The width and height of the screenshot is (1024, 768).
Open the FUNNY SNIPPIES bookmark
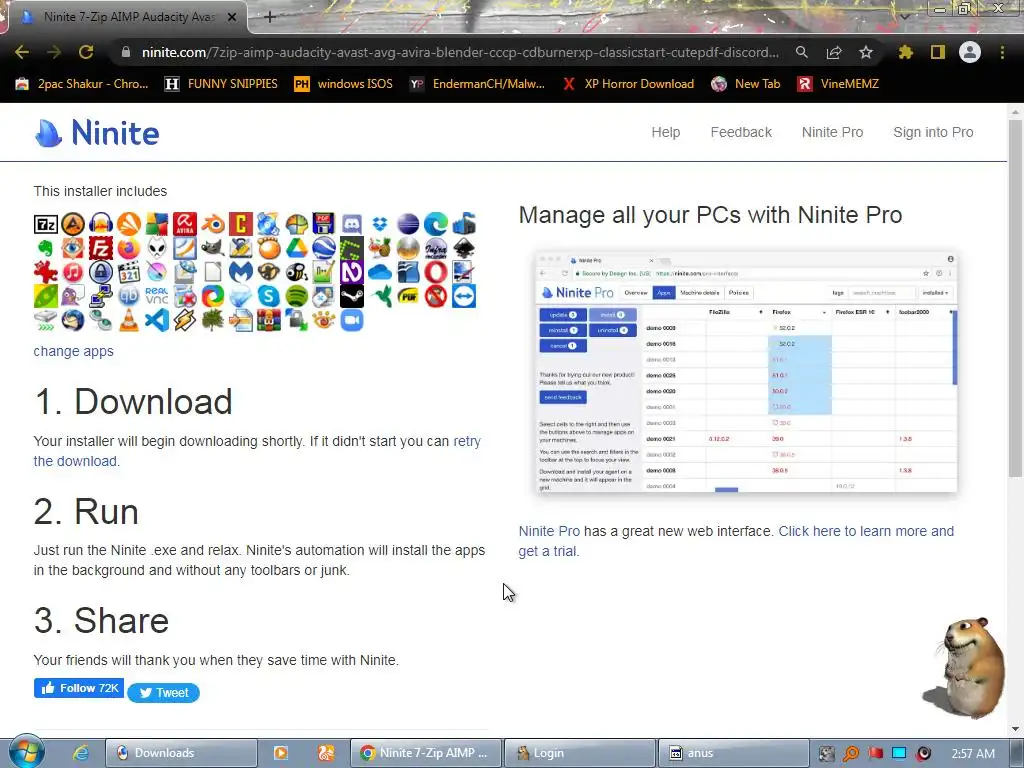221,84
